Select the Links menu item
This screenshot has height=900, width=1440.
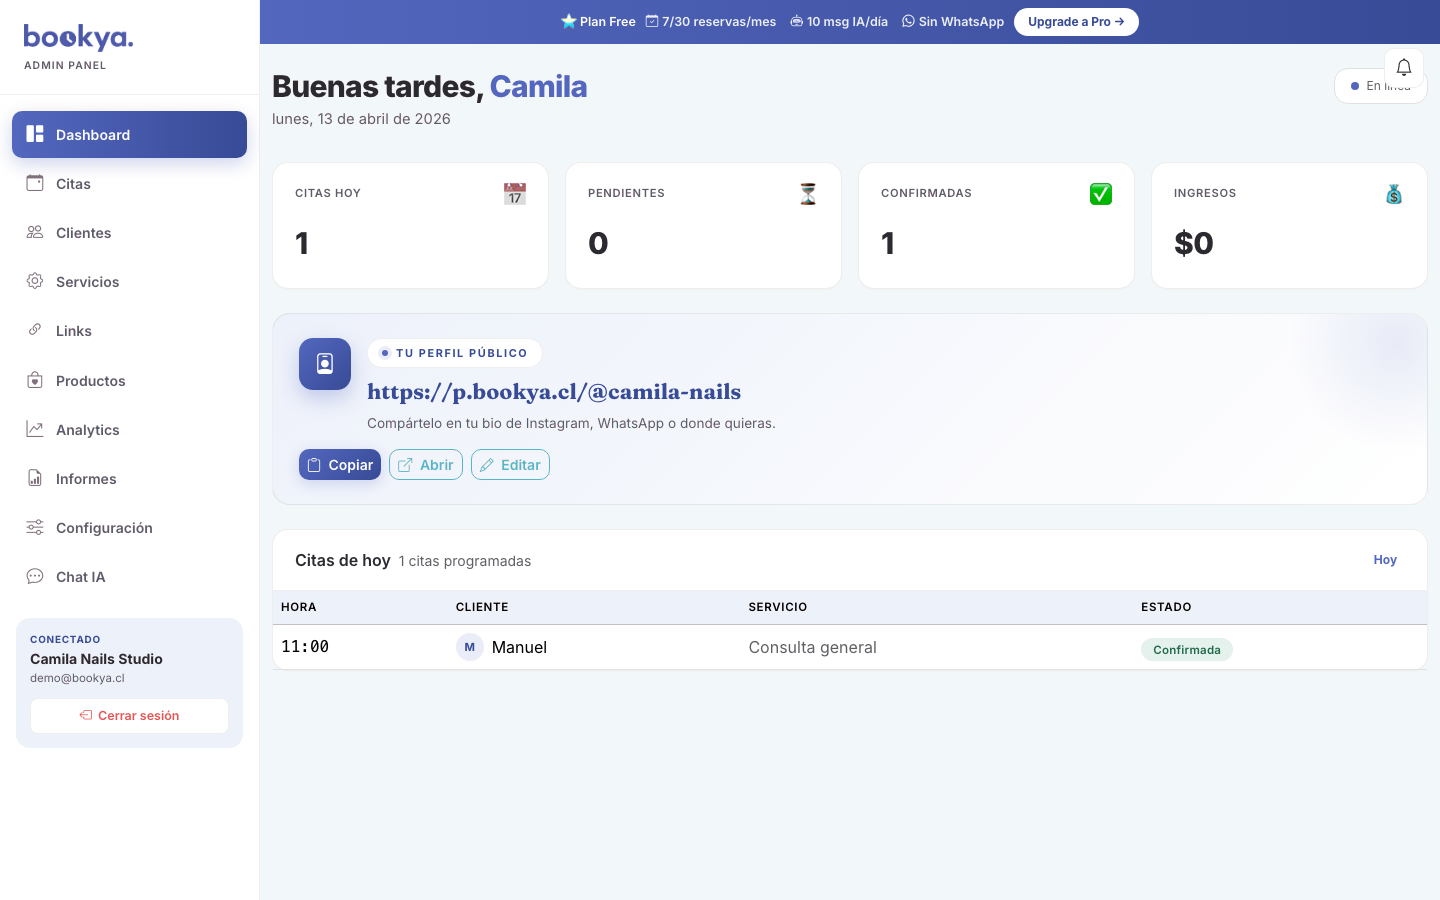pos(129,331)
